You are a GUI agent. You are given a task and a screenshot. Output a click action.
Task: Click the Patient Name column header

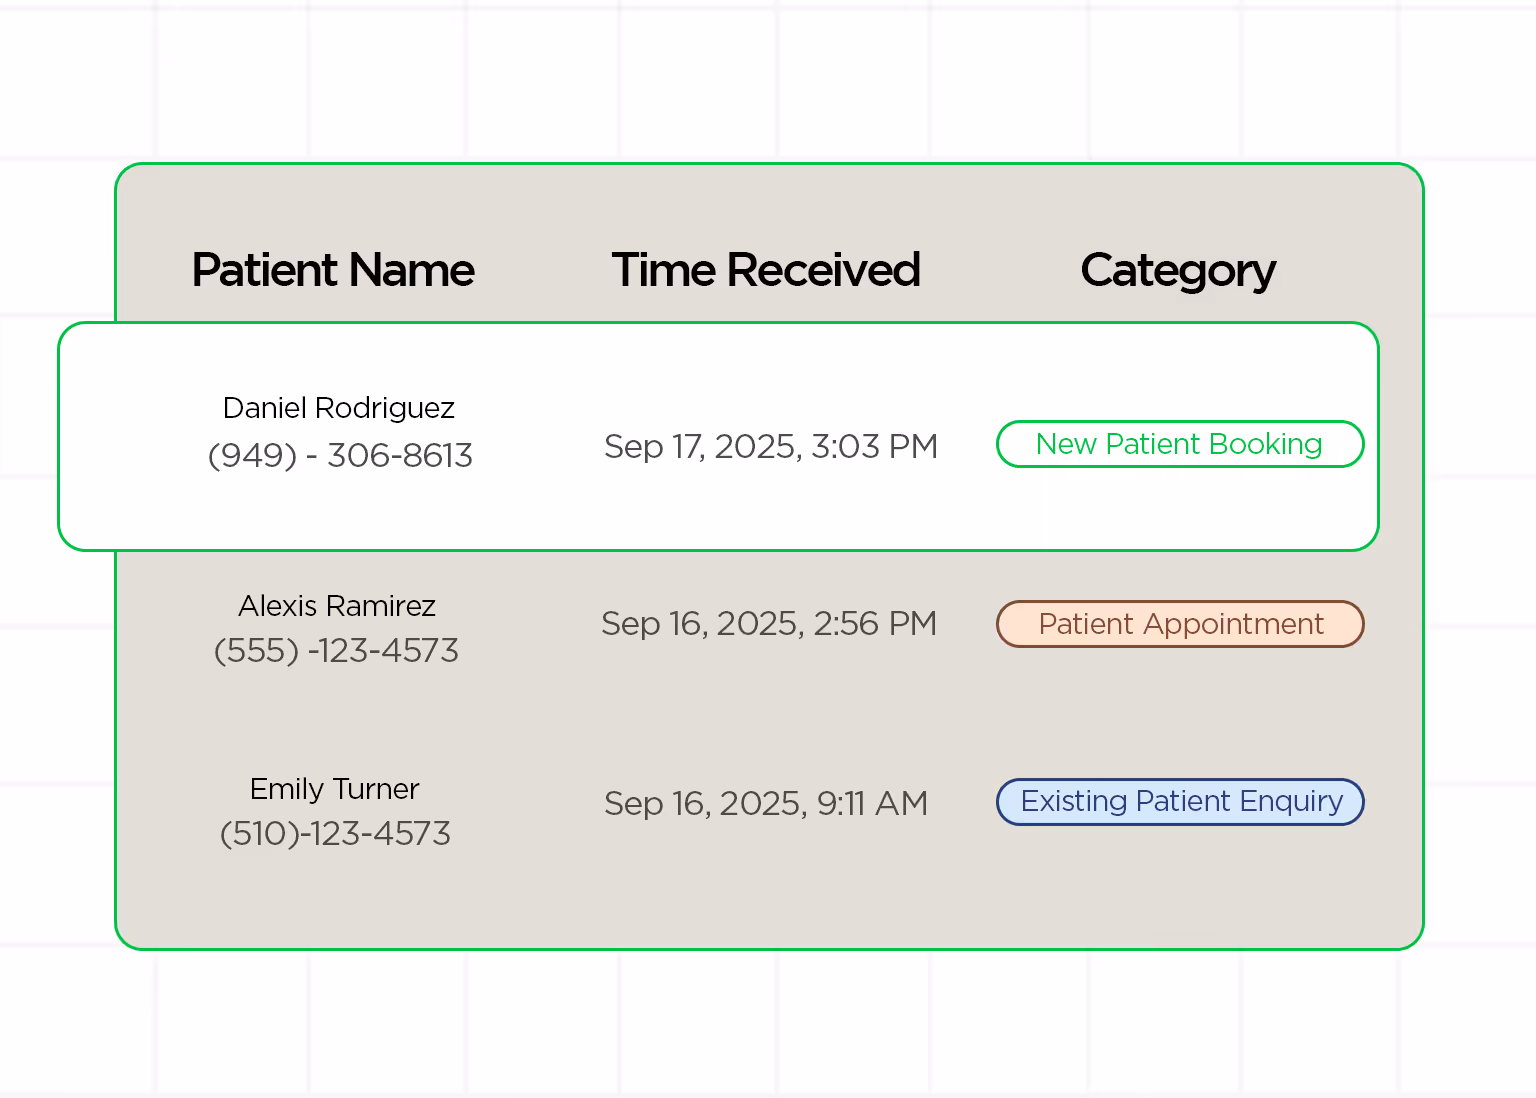point(333,270)
